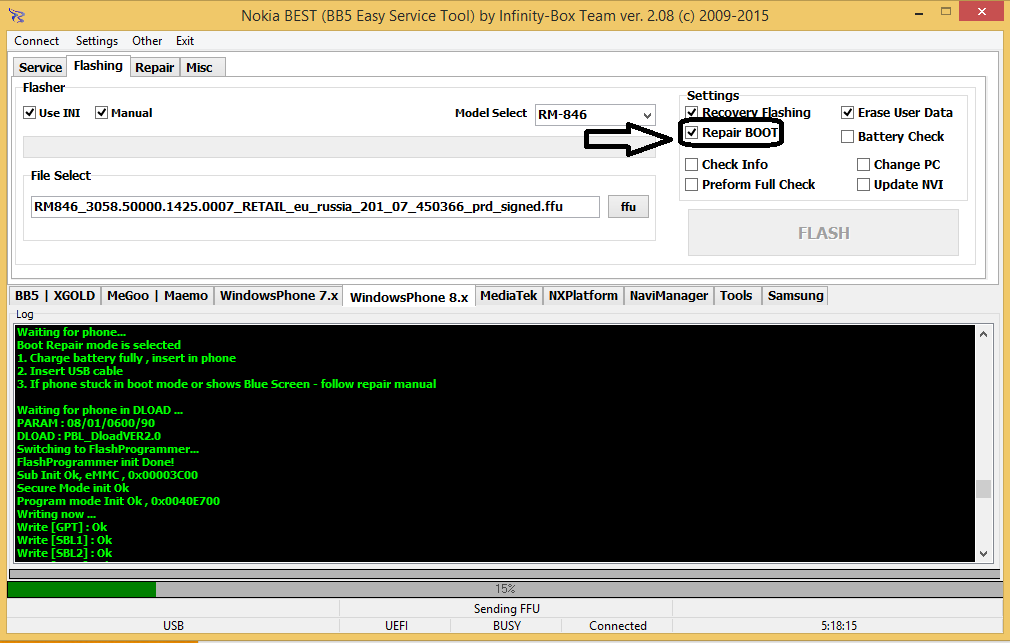Switch to the NaviManager tab
Viewport: 1010px width, 643px height.
click(x=669, y=296)
